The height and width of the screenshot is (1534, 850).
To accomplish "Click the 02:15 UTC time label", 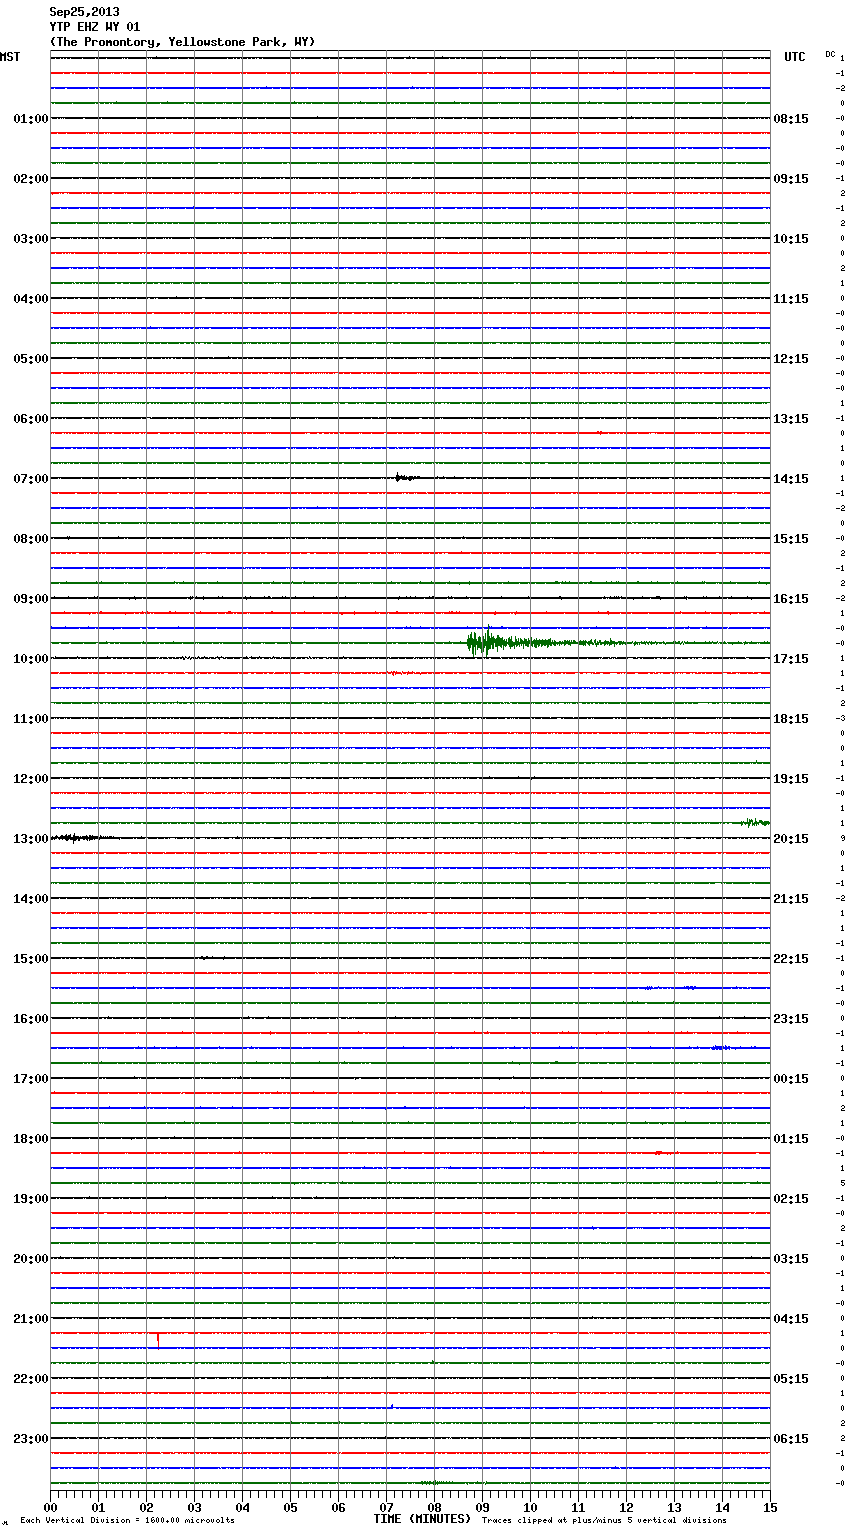I will click(791, 1199).
